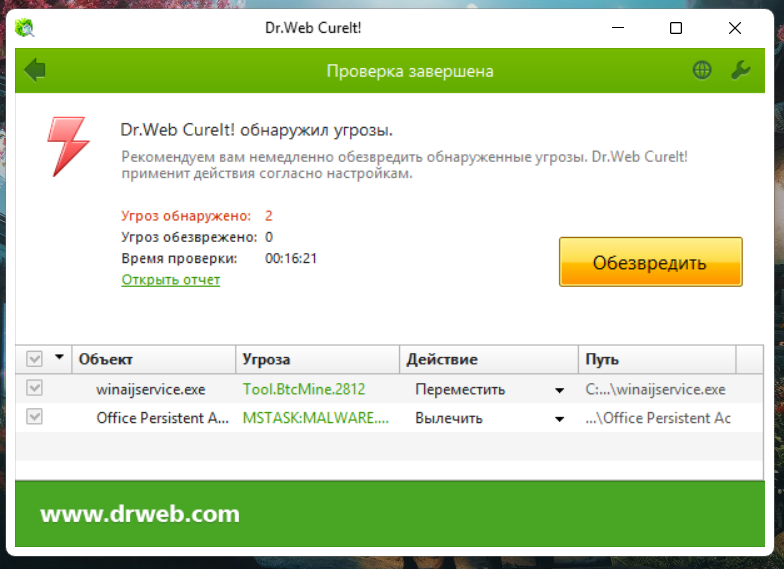Click the scan time value 00:16:21
The height and width of the screenshot is (569, 784).
click(x=291, y=258)
